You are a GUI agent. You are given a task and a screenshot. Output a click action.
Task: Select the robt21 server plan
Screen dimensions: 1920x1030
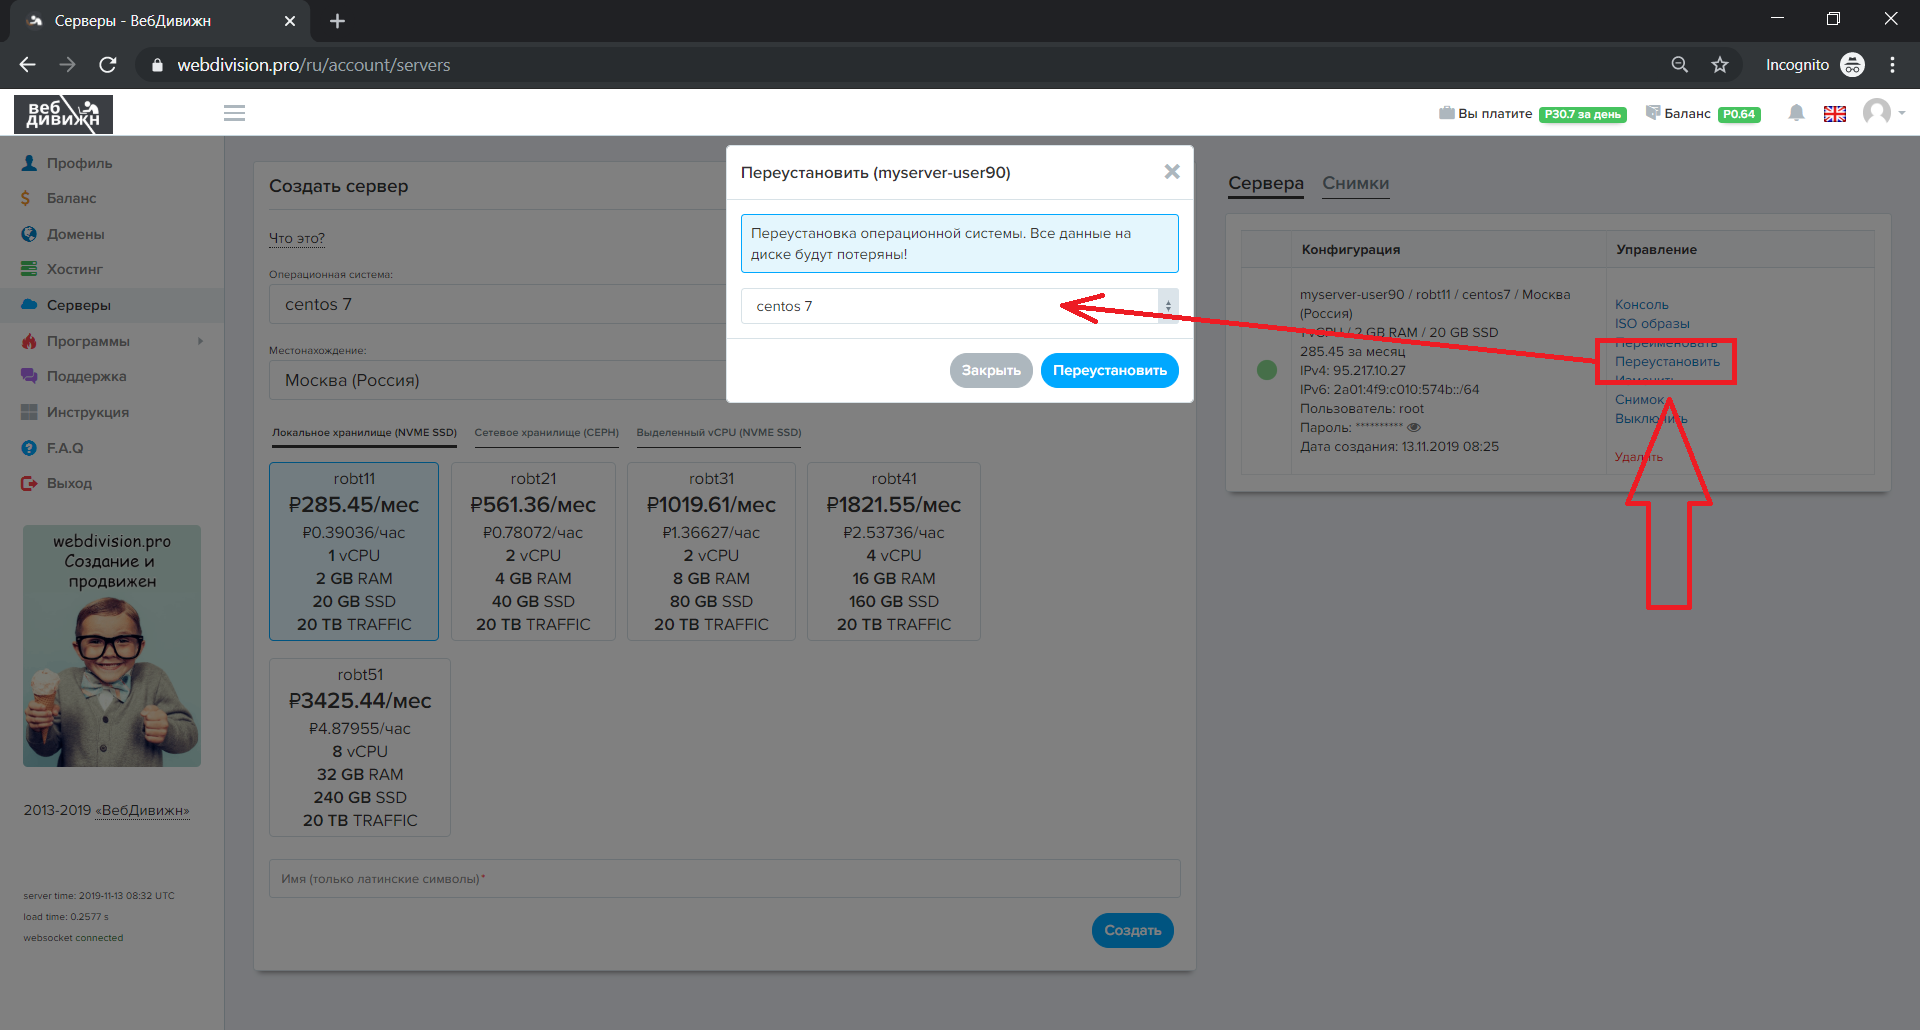tap(533, 551)
